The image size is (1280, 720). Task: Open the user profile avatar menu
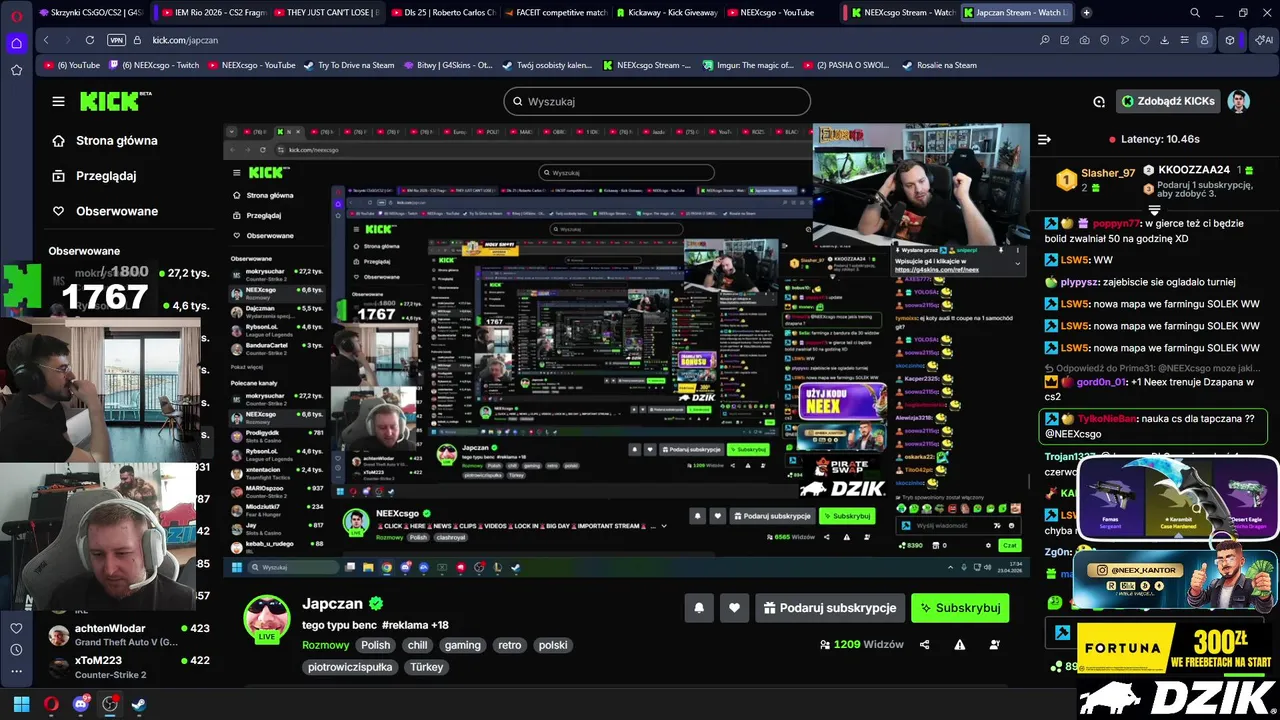pyautogui.click(x=1239, y=101)
